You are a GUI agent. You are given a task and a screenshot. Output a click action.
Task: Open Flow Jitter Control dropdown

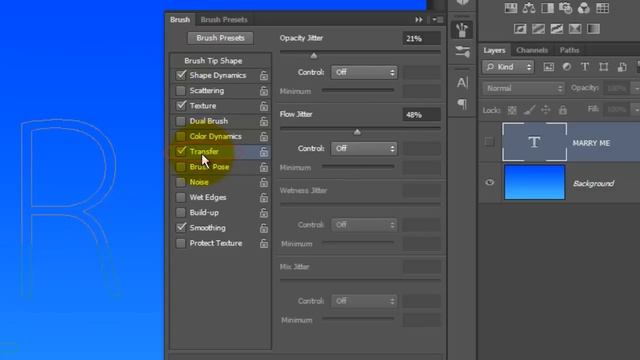tap(364, 149)
